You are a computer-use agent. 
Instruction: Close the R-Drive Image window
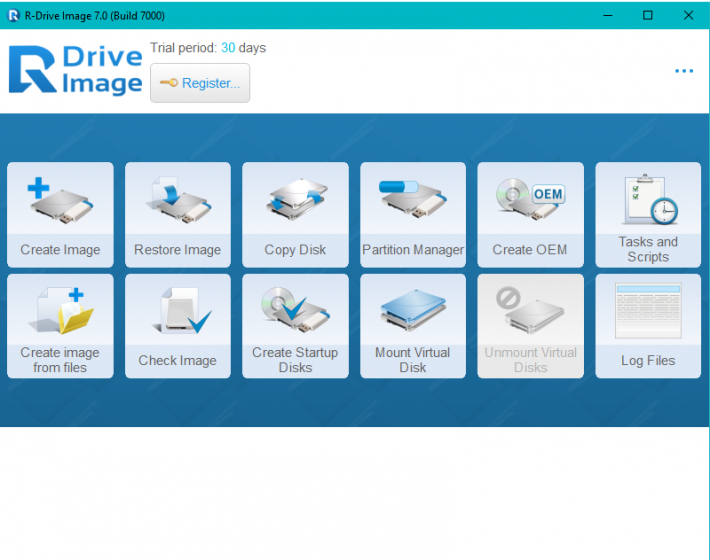point(688,15)
